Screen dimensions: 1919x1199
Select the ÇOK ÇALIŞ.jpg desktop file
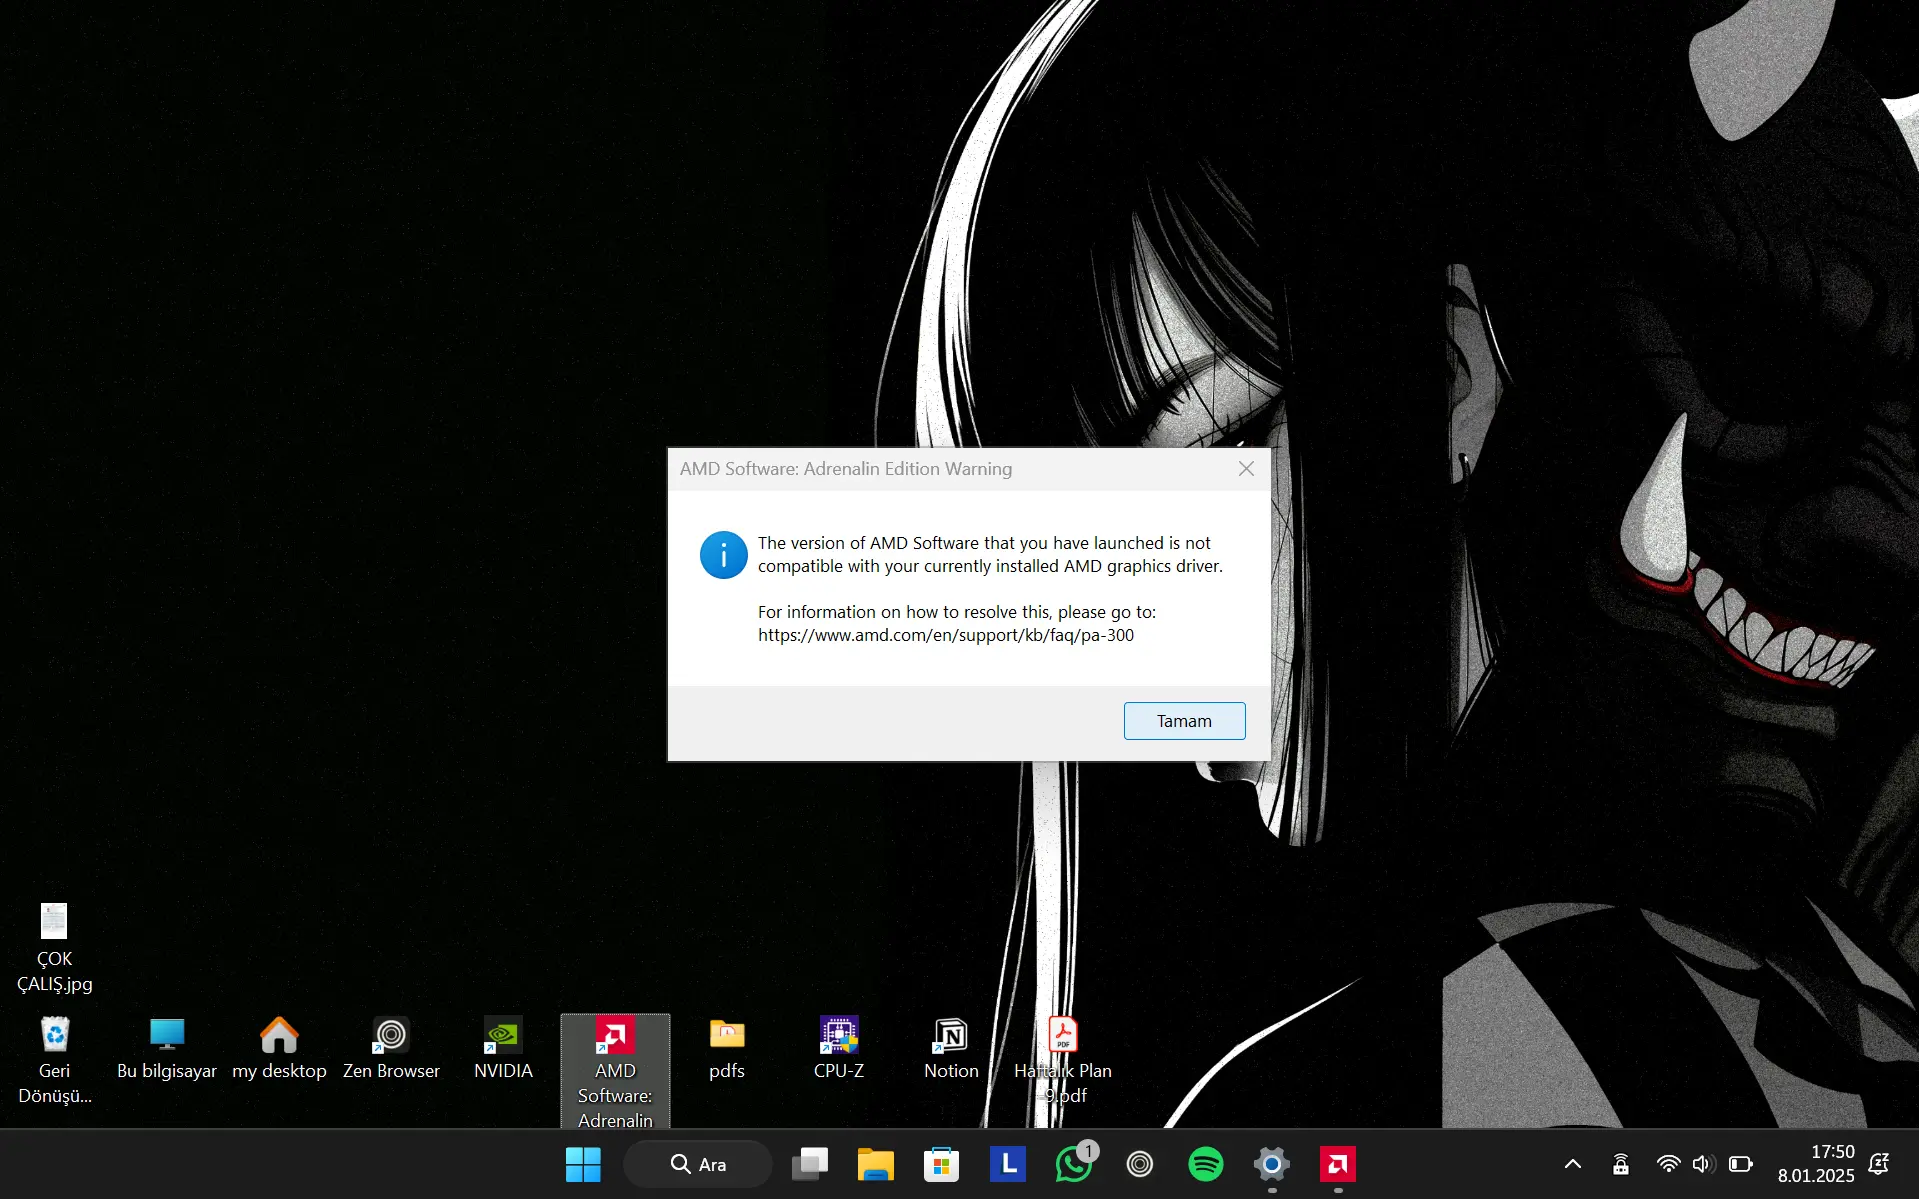coord(55,947)
